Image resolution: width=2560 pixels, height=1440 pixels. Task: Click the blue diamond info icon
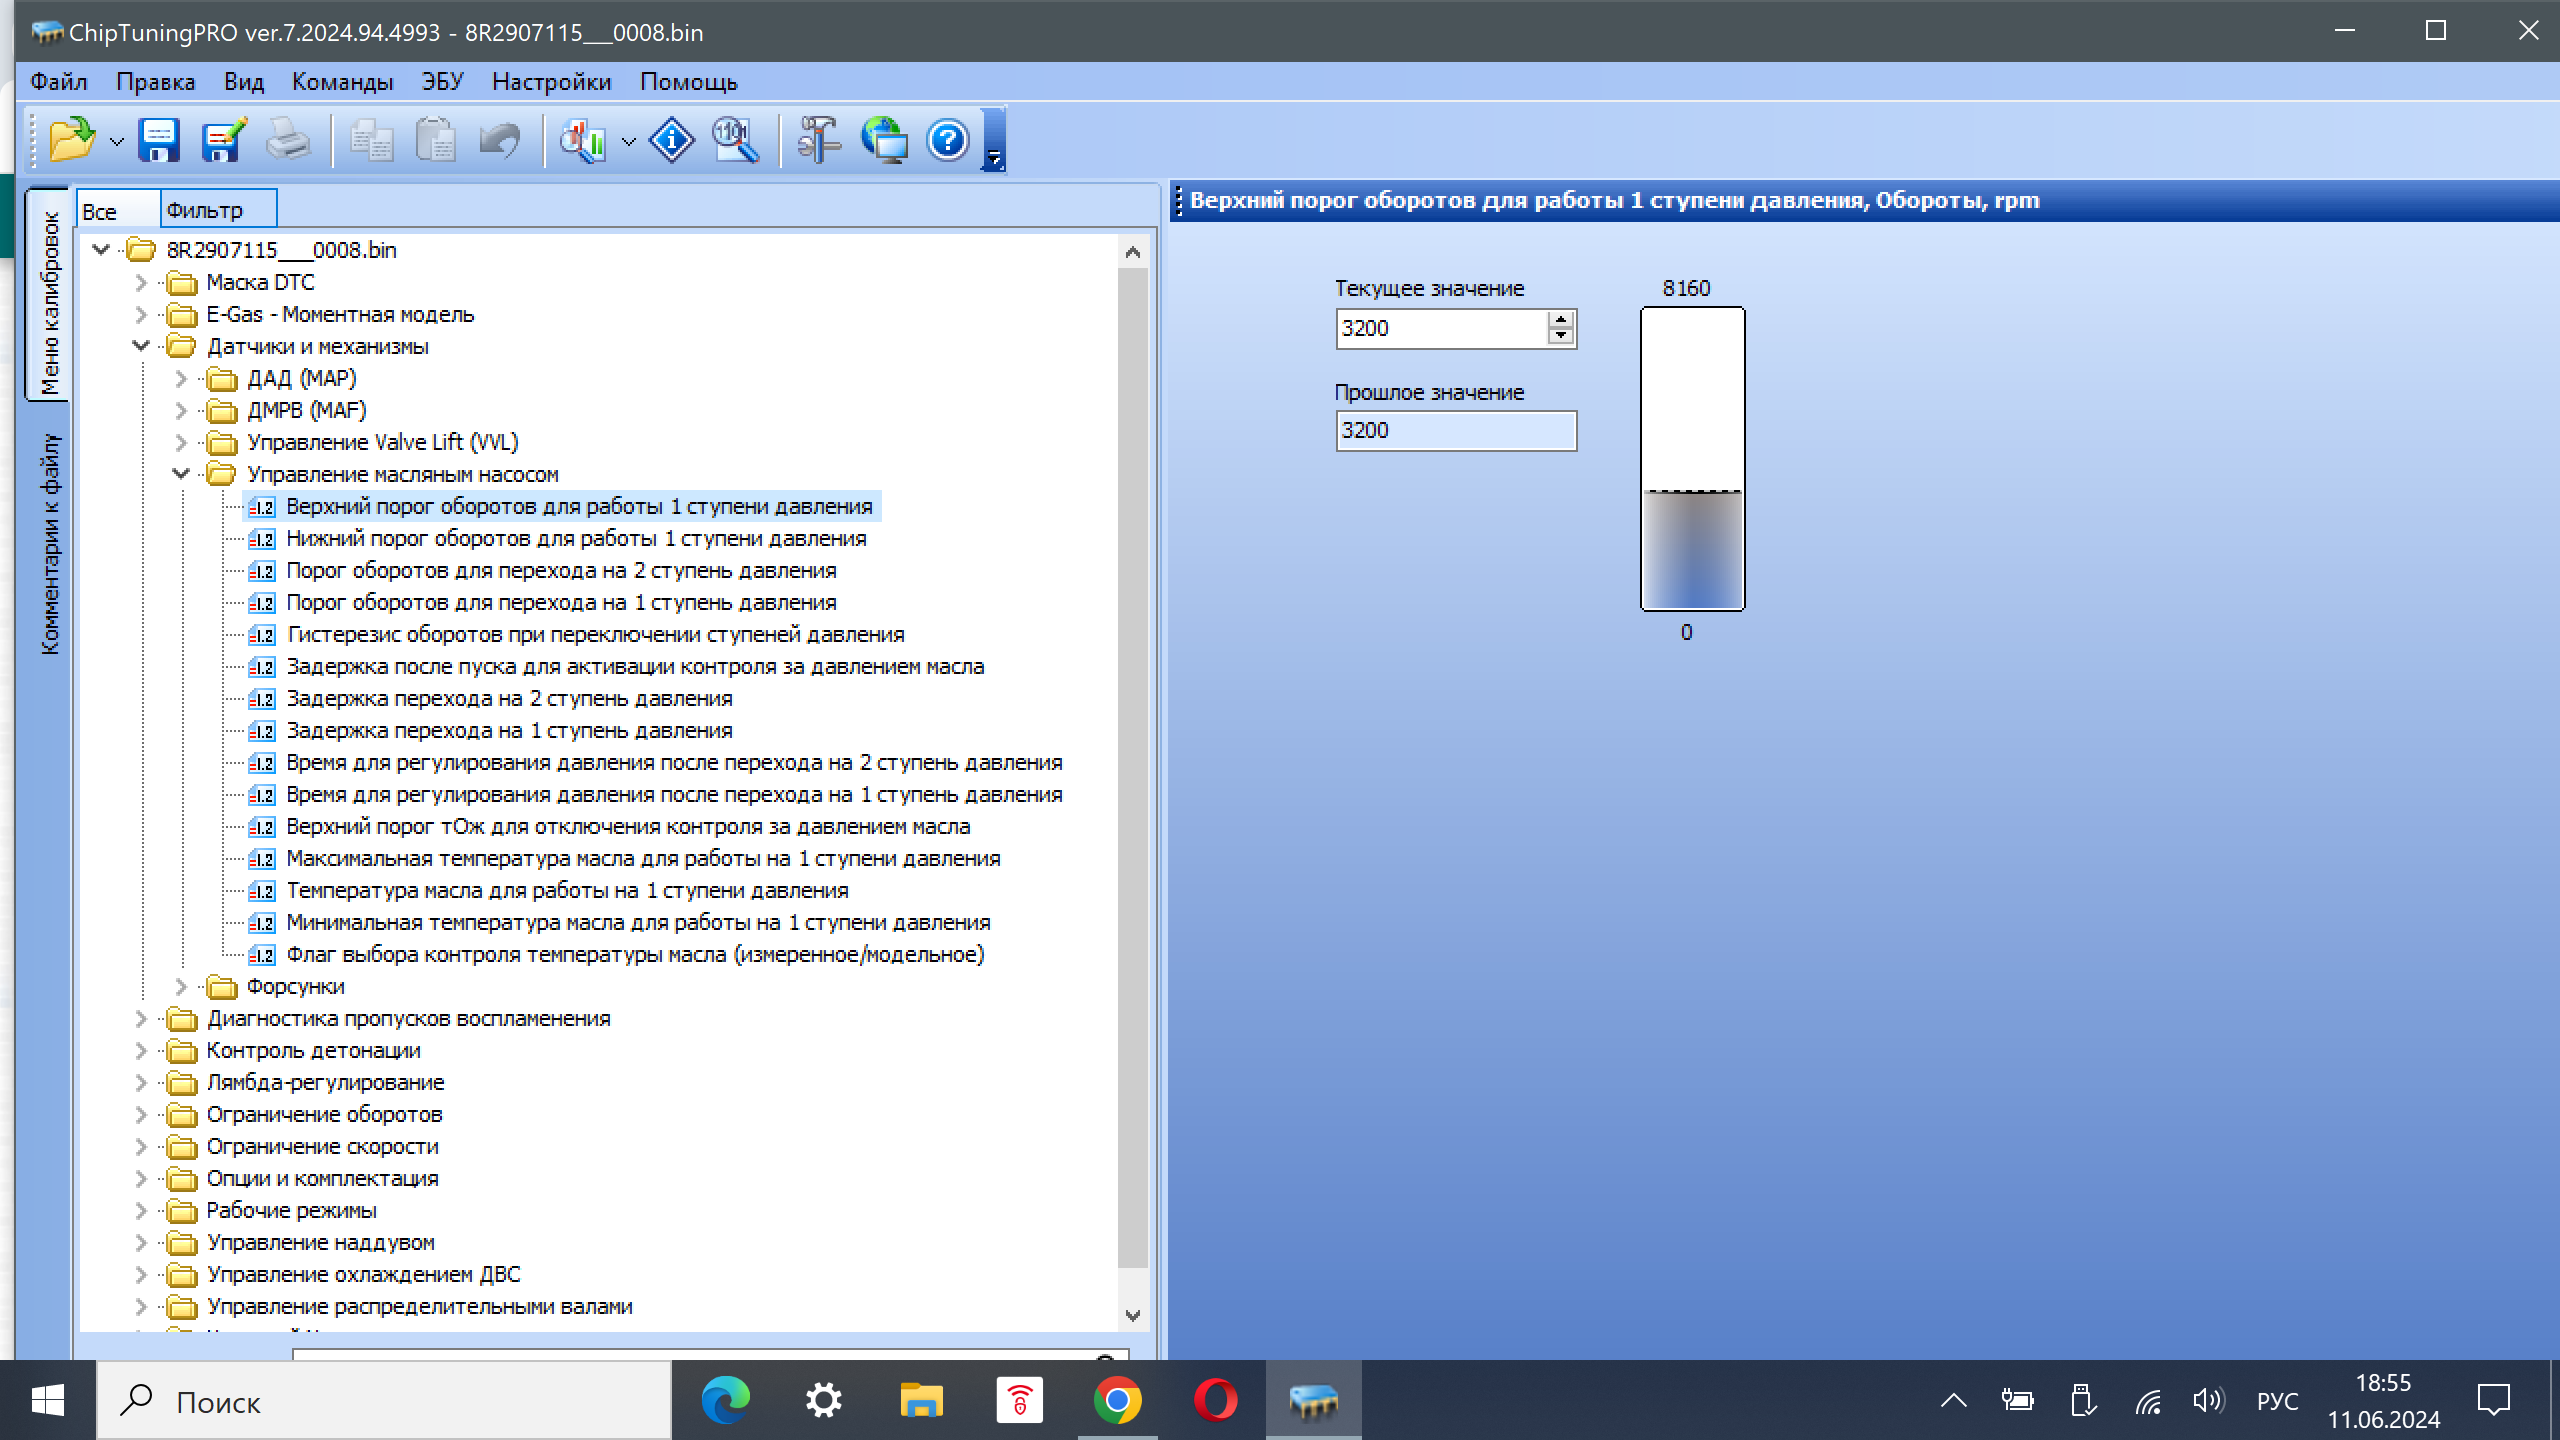672,140
